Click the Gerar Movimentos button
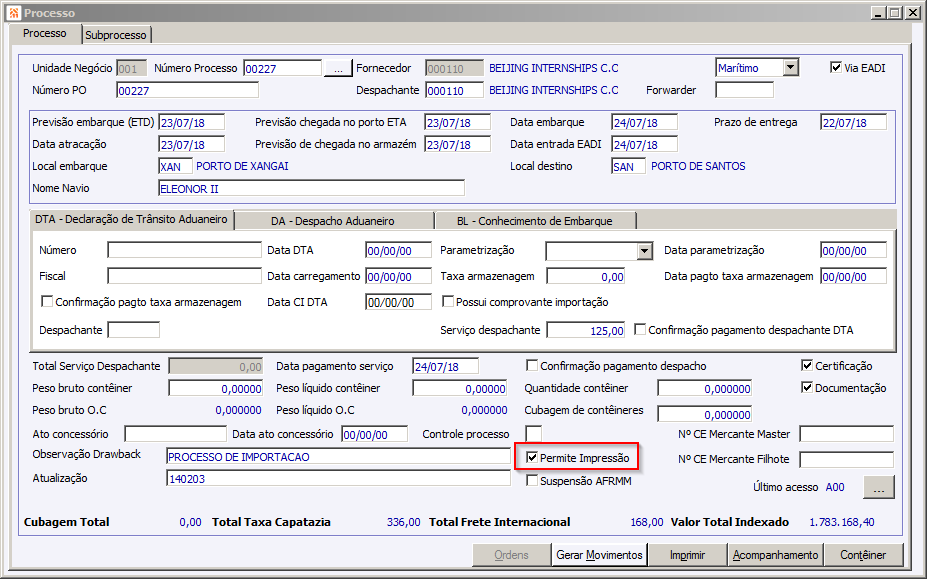Screen dimensions: 927x579 tap(599, 555)
